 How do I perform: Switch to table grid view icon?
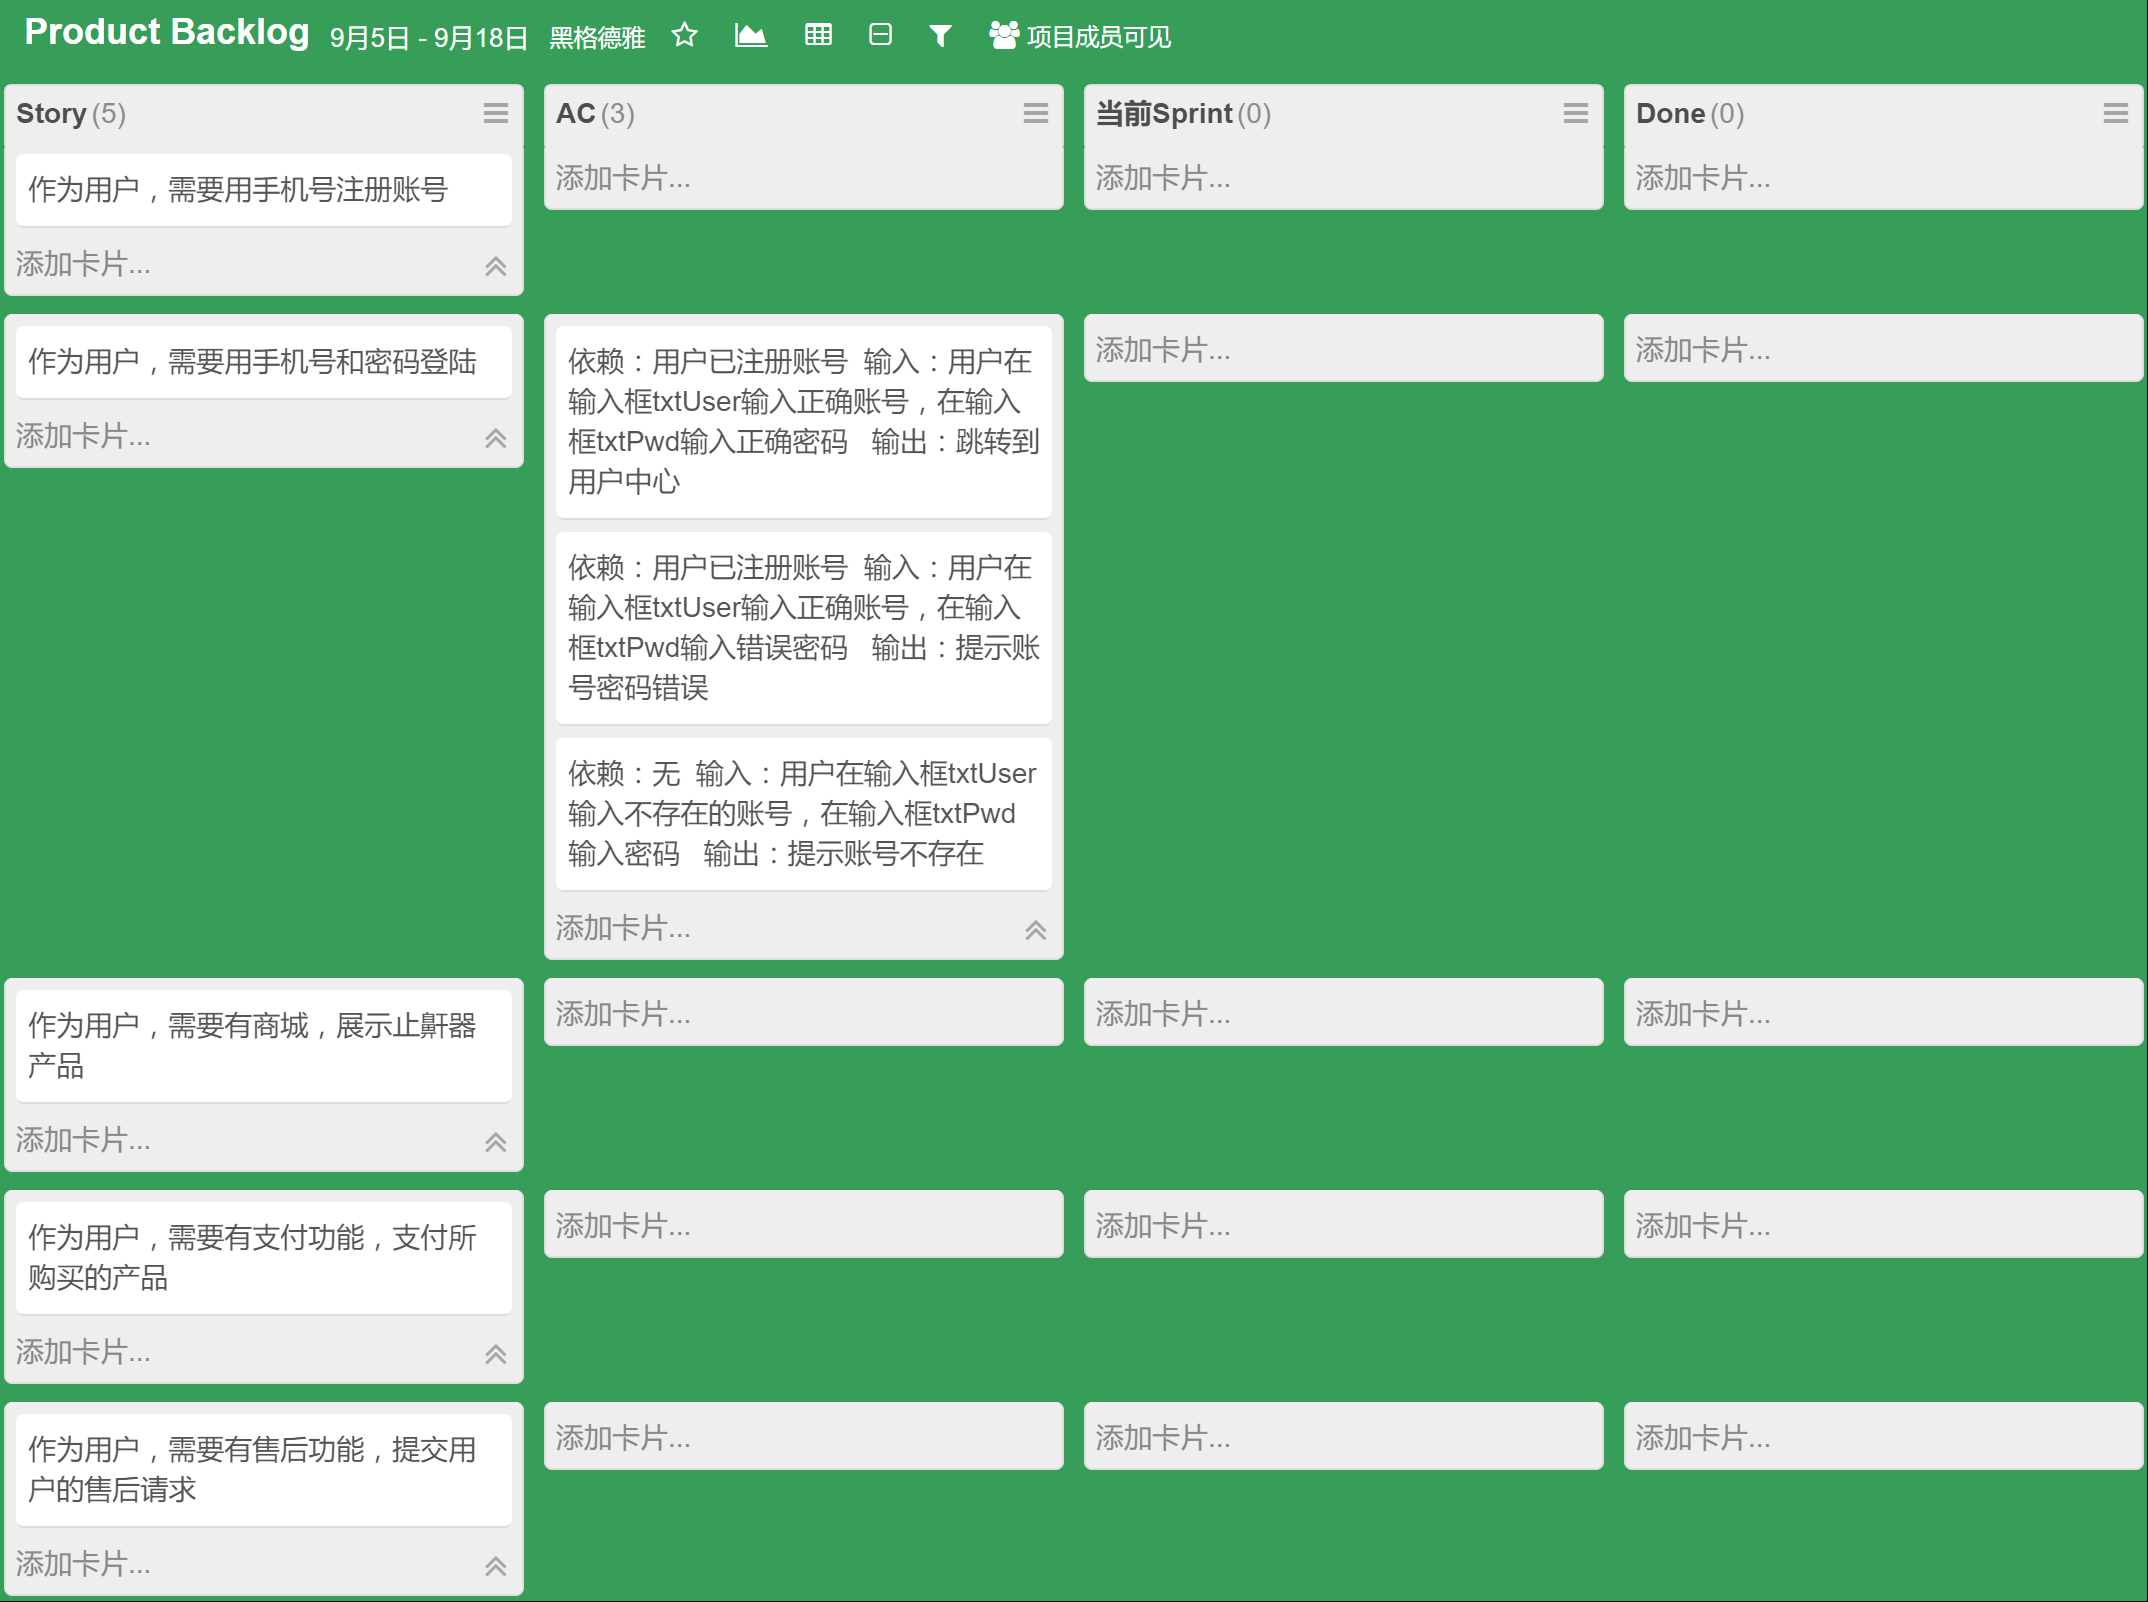click(818, 36)
